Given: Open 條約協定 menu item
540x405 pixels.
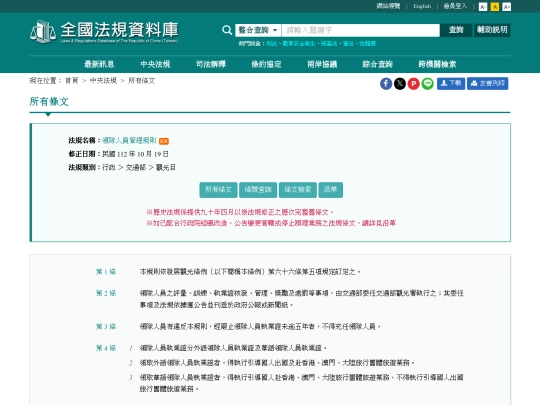Looking at the screenshot, I should pos(266,64).
